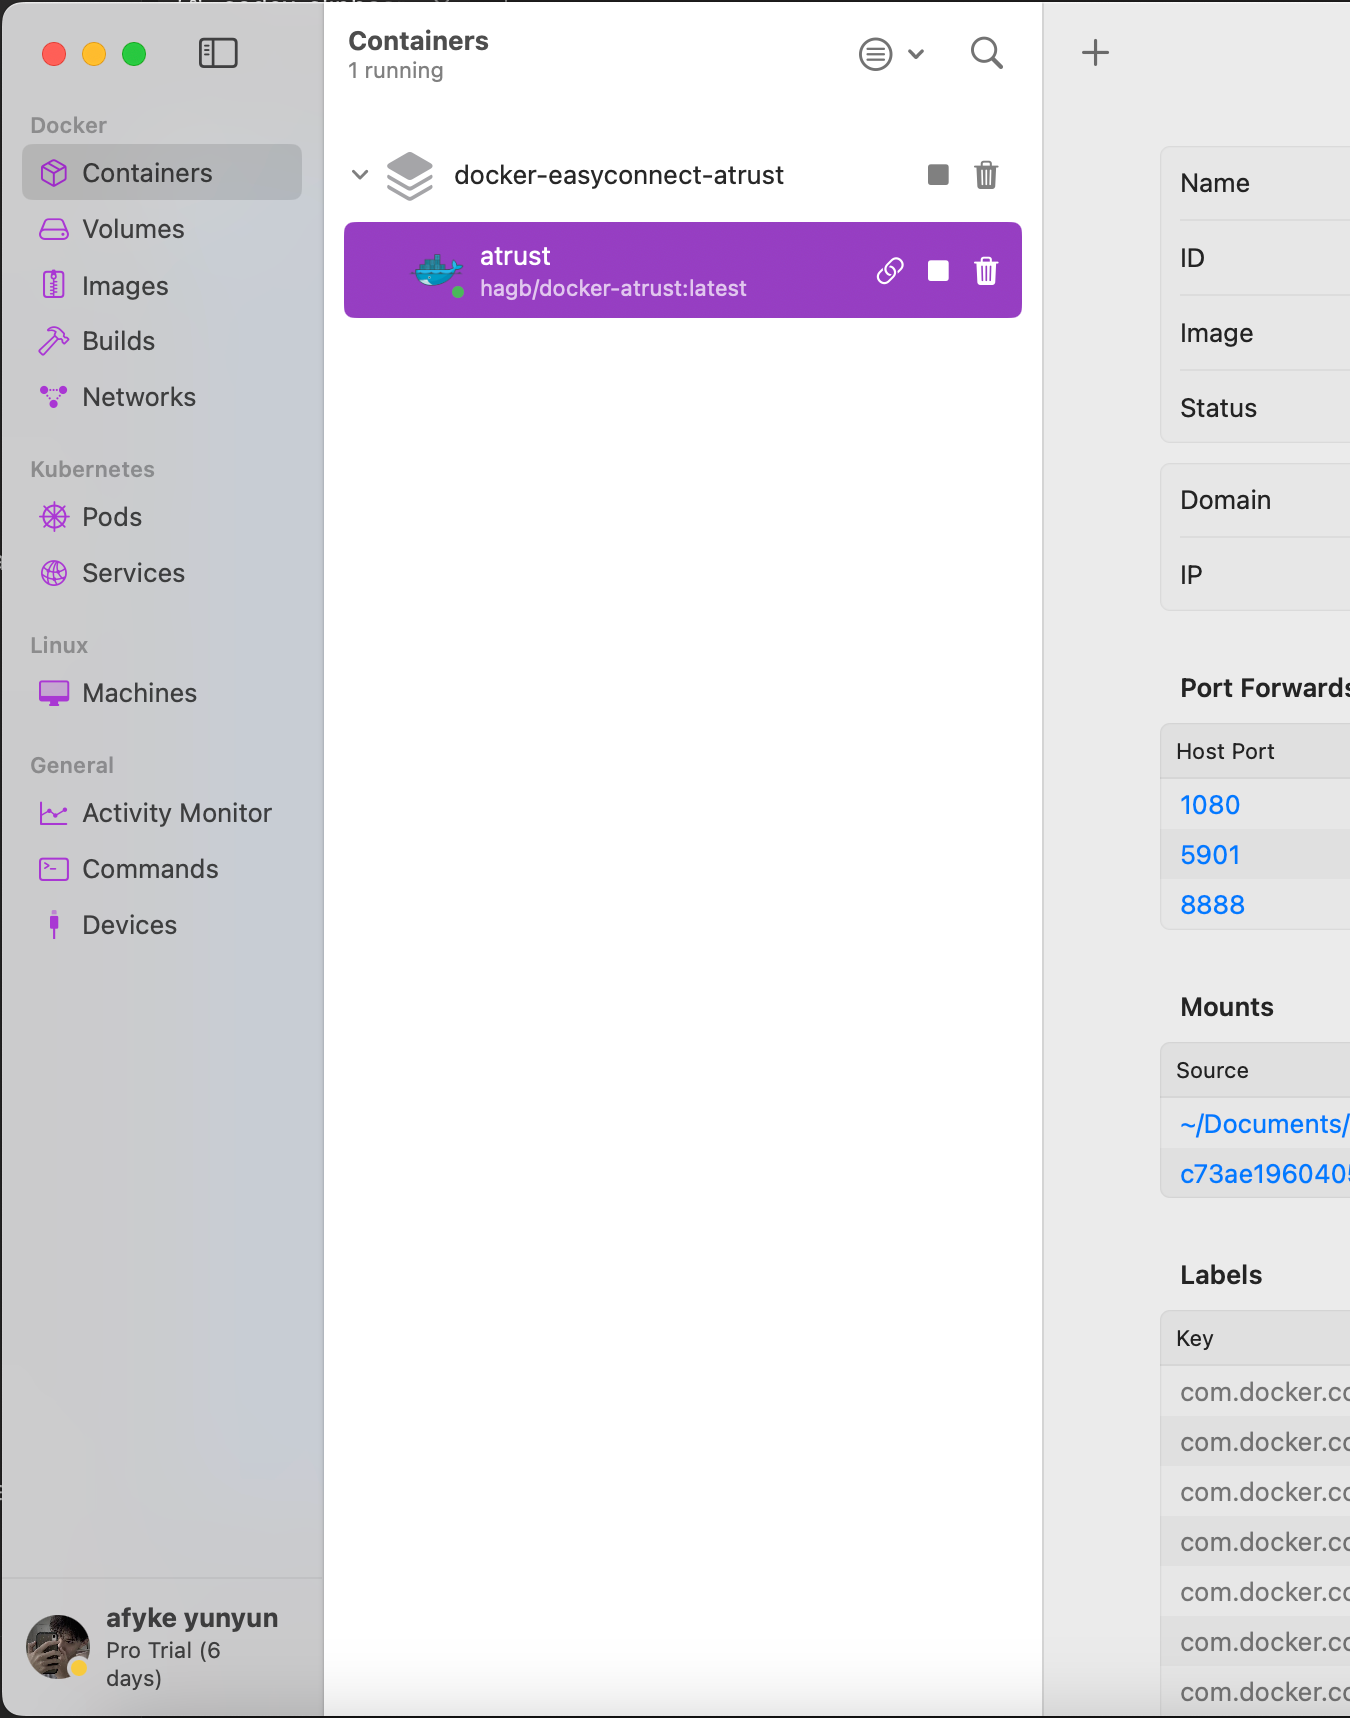The width and height of the screenshot is (1350, 1718).
Task: Open host port 8888 link
Action: (1212, 905)
